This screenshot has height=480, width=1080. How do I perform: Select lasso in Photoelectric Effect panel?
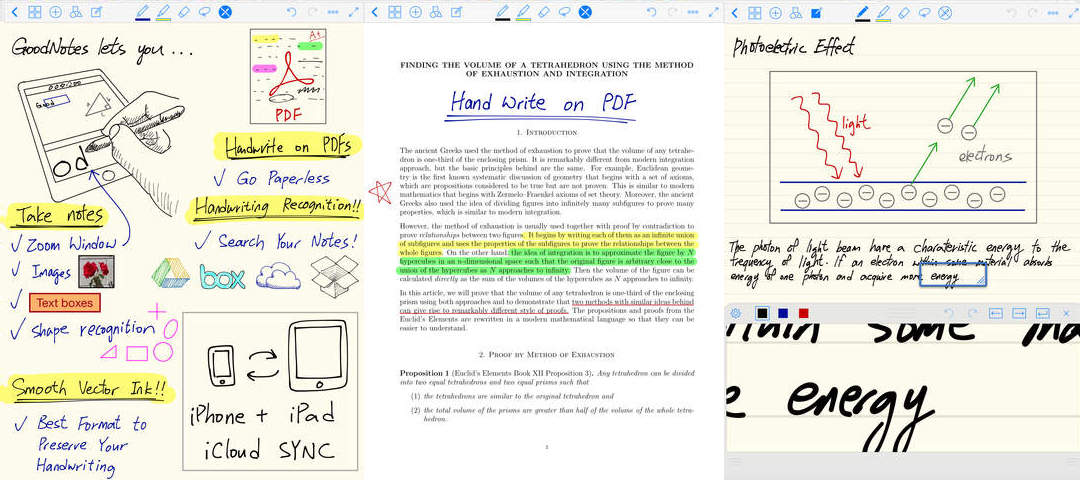pos(925,12)
